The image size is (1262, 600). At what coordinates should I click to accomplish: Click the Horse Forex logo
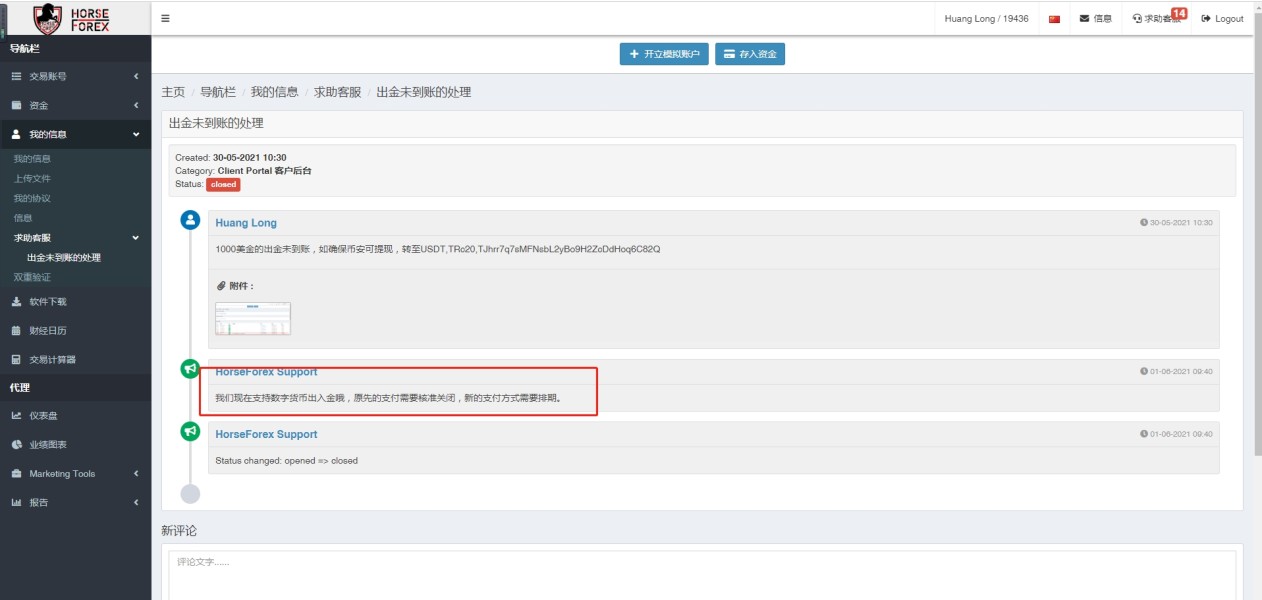pos(71,18)
